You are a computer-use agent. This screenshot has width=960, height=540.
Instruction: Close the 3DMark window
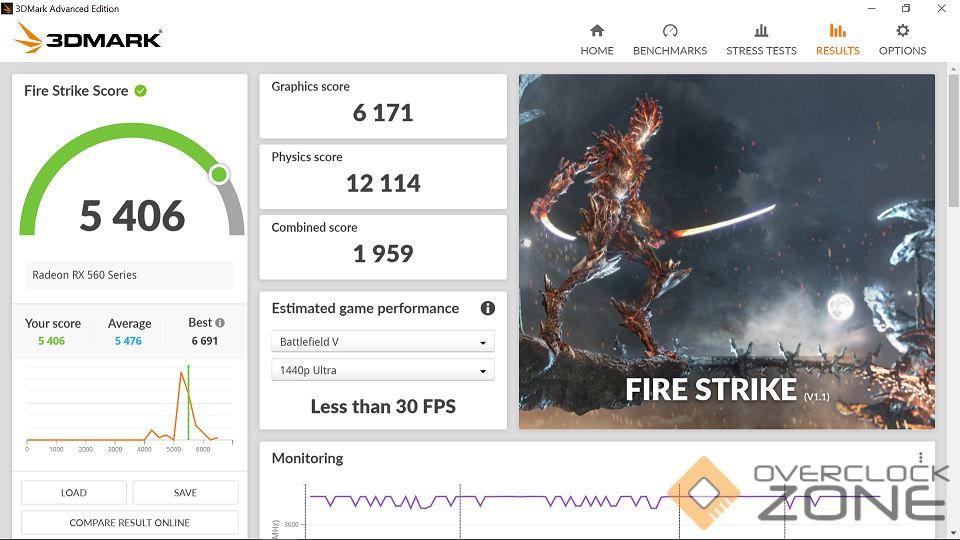[942, 8]
